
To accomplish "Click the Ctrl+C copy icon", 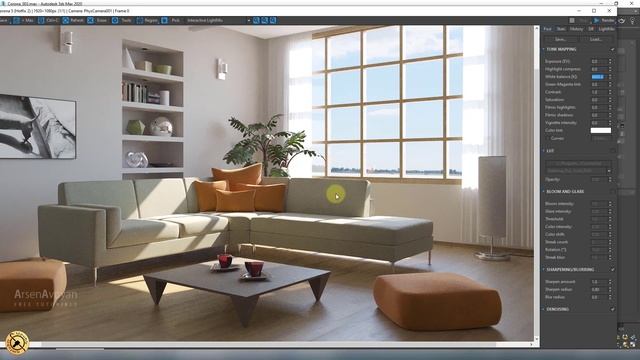I will pos(41,20).
